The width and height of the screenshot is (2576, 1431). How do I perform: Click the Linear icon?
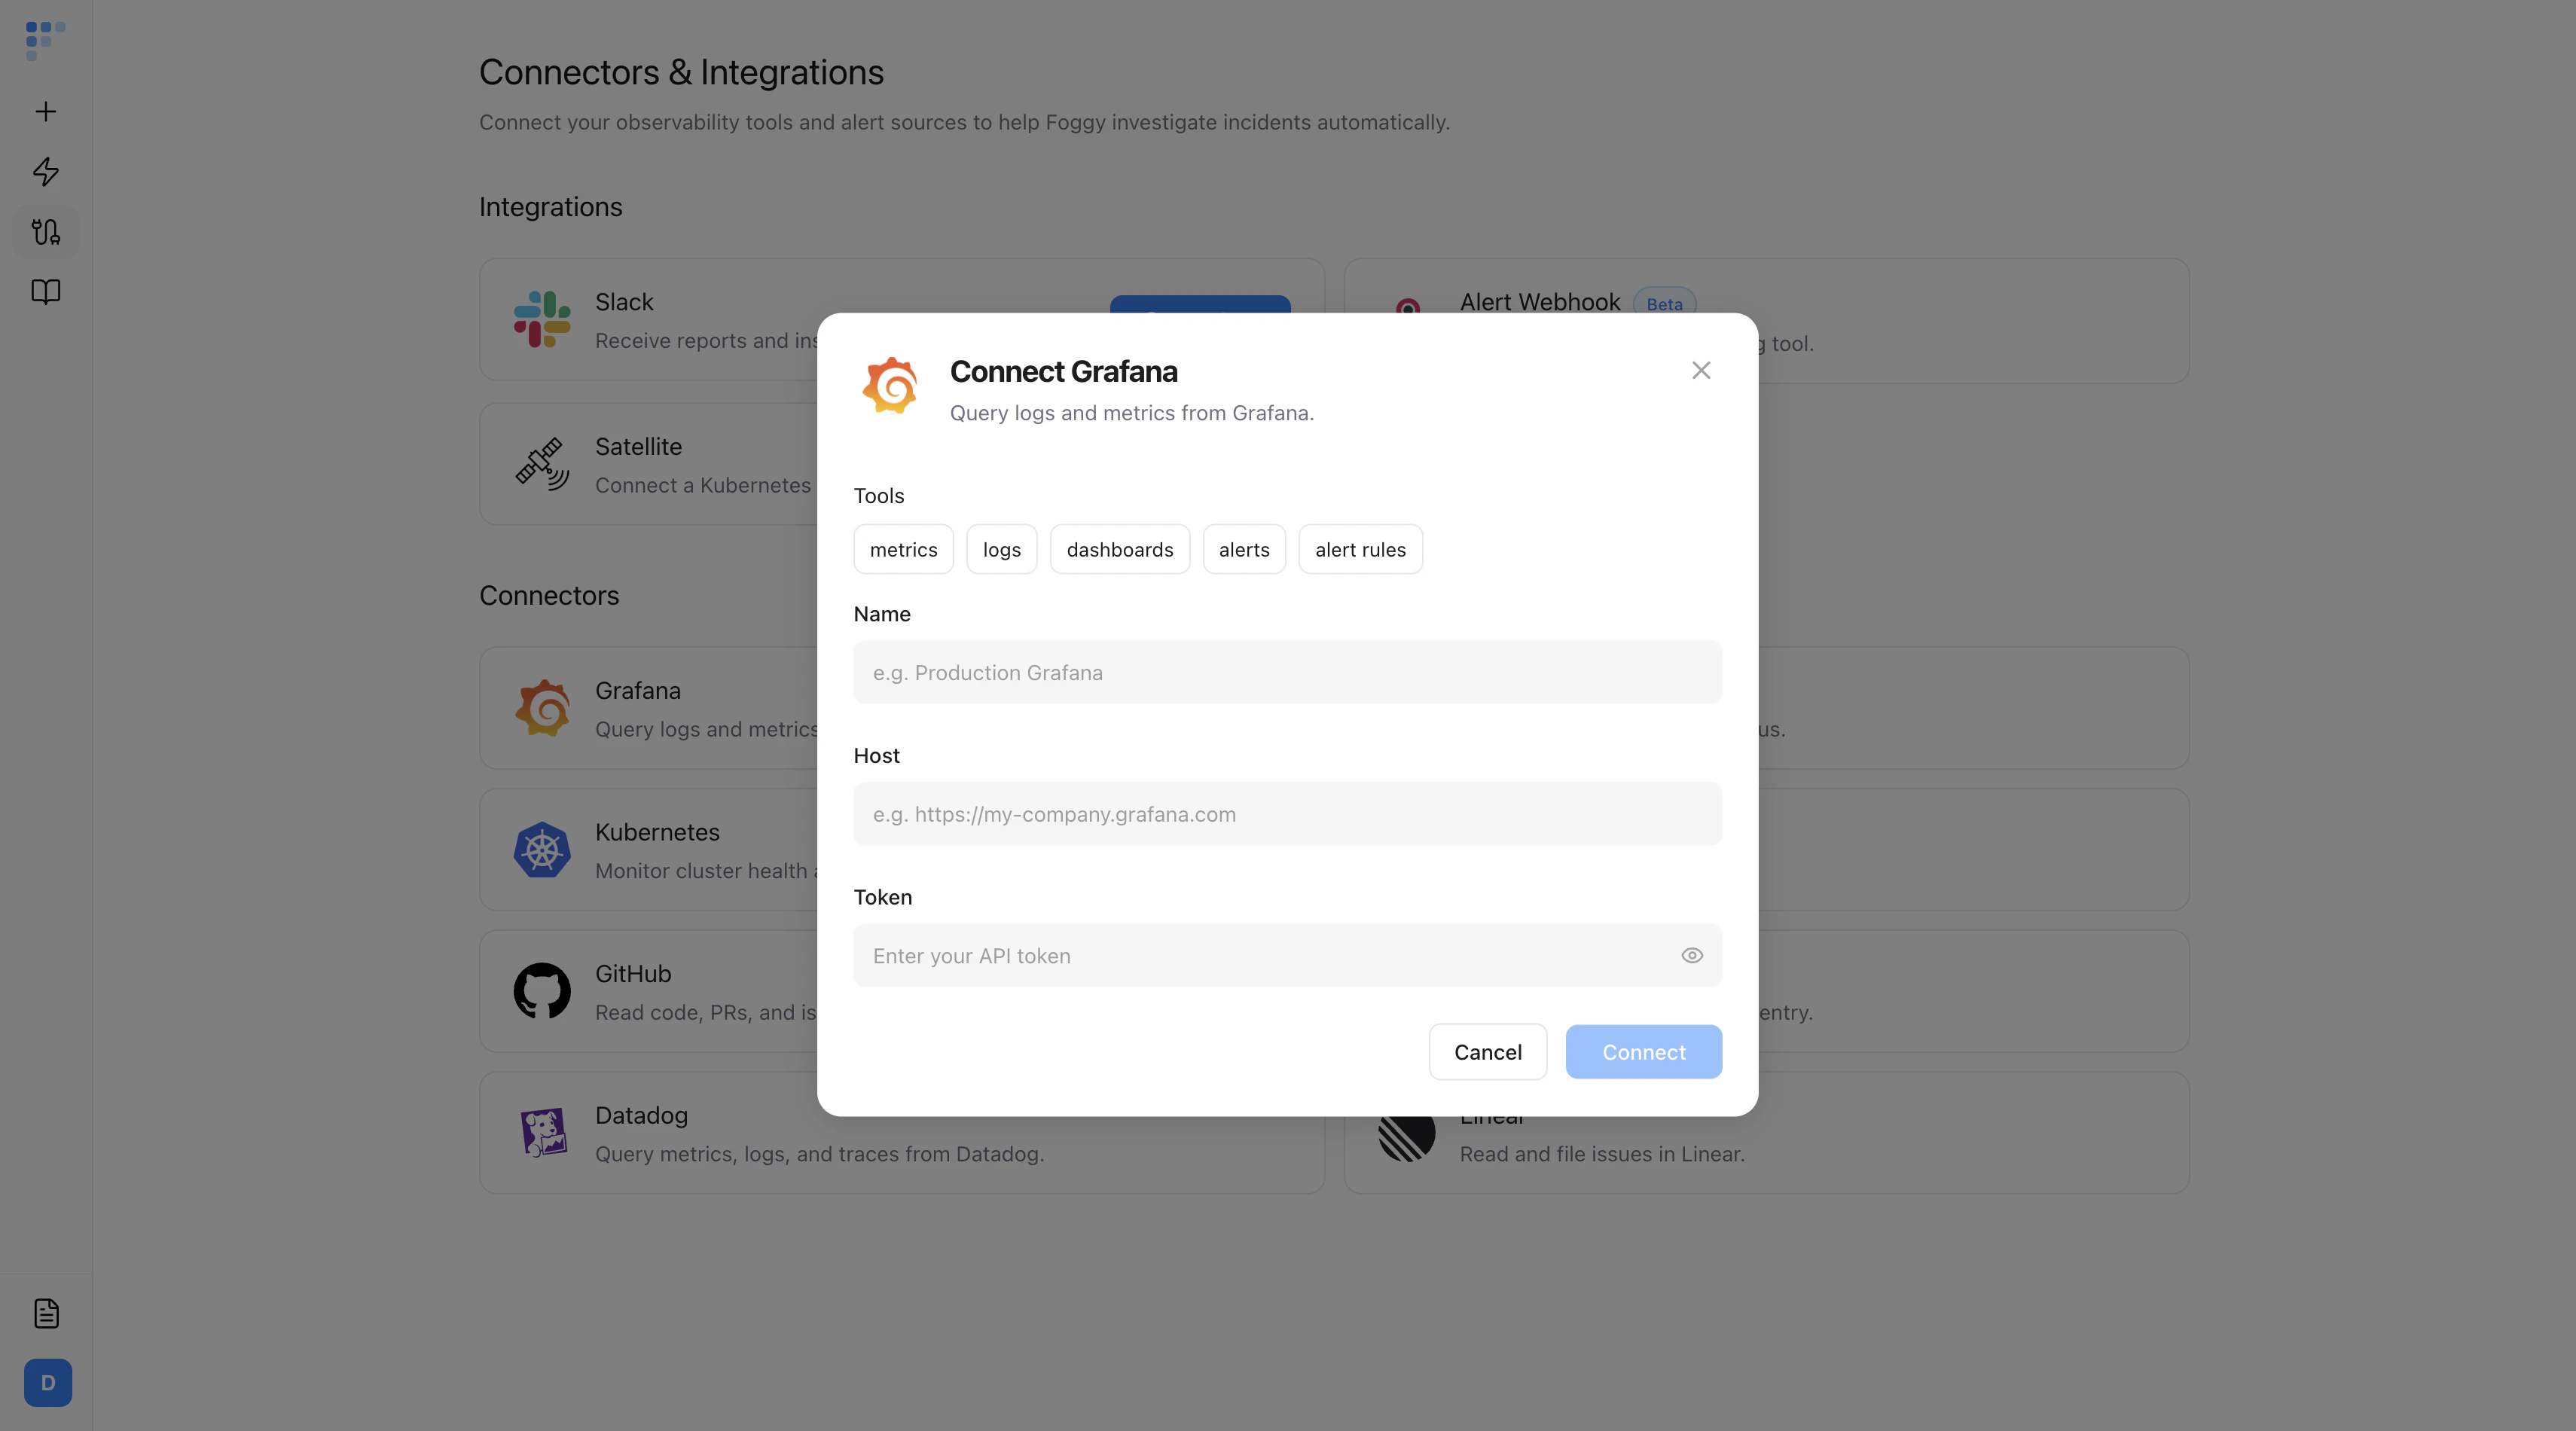coord(1407,1139)
